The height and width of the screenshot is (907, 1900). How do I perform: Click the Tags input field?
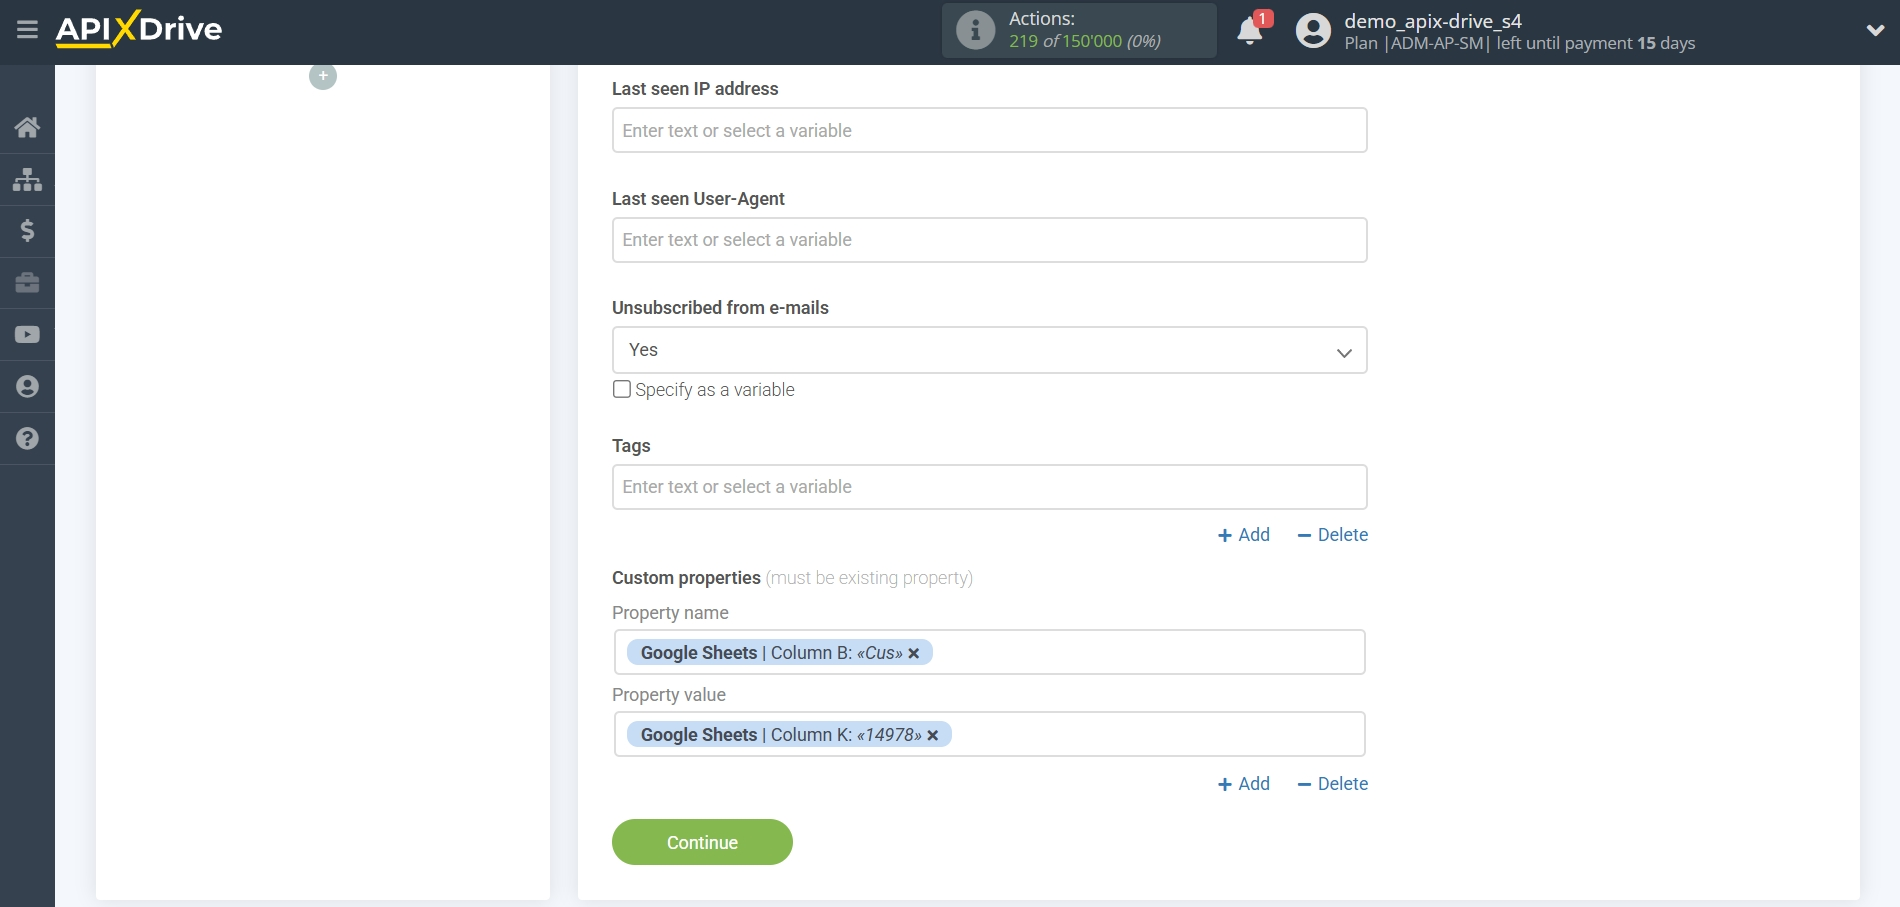[x=989, y=487]
